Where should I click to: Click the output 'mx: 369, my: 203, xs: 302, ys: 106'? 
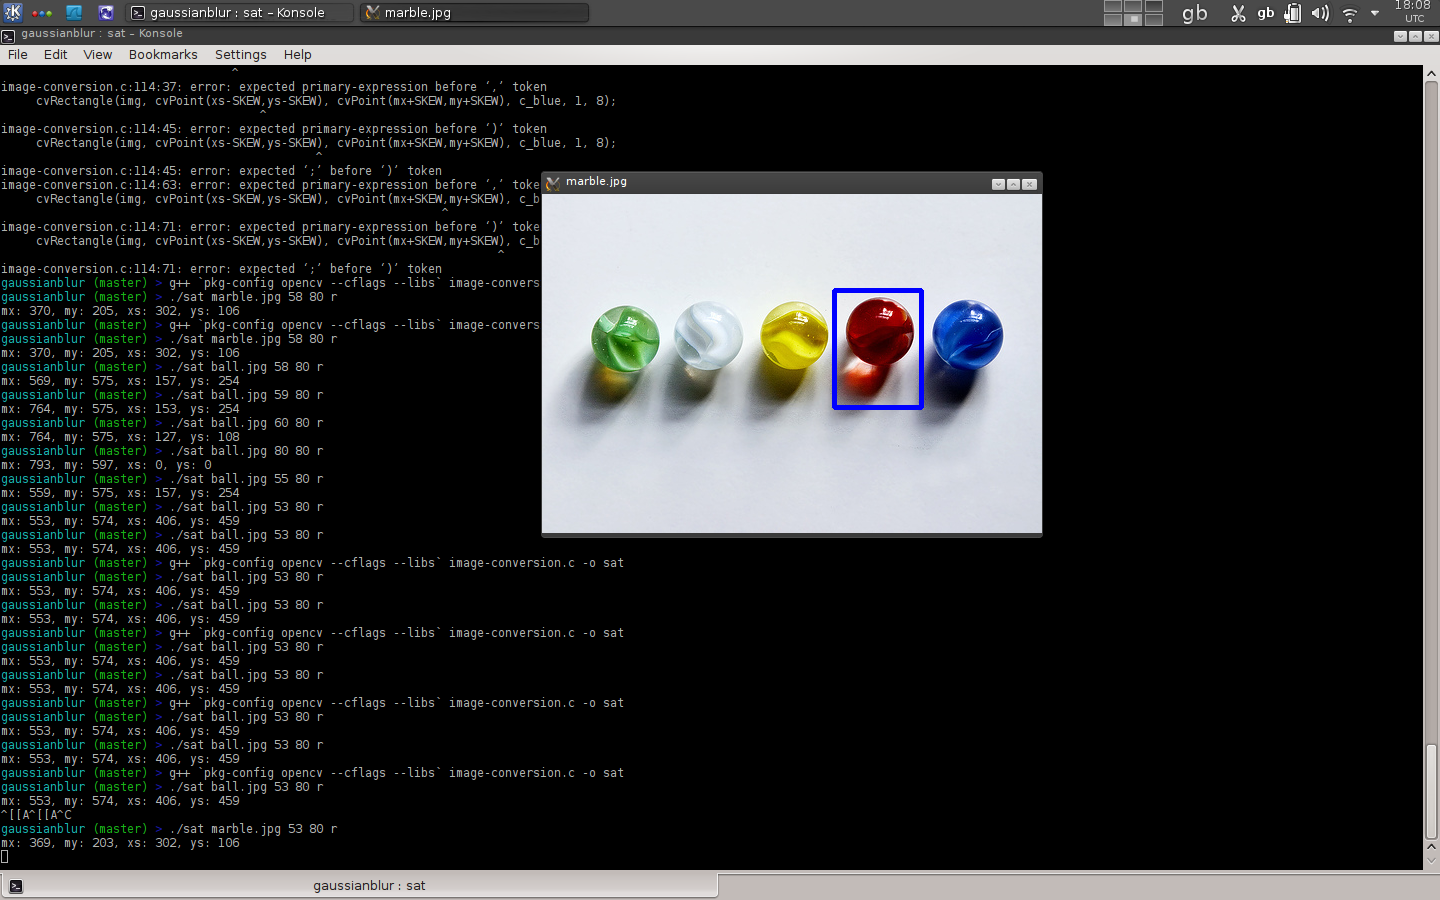click(120, 843)
